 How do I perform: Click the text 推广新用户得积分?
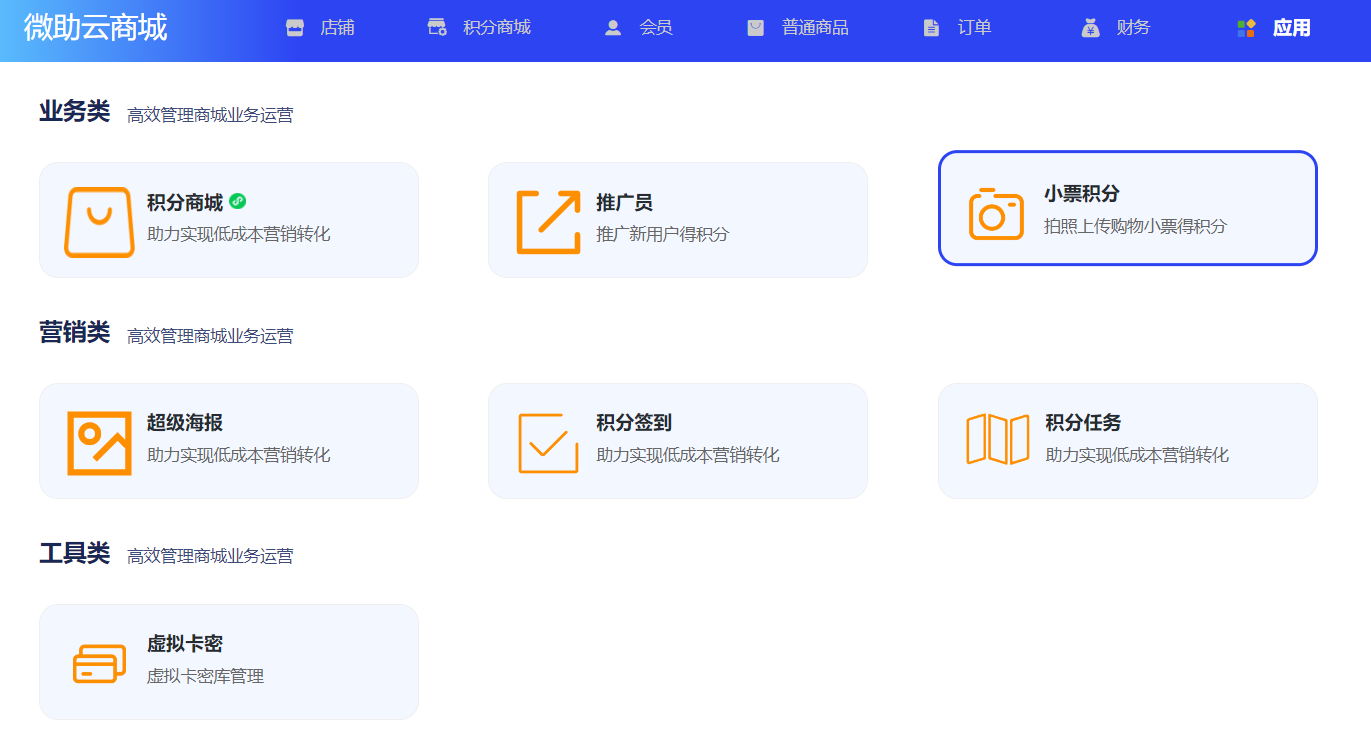(x=663, y=234)
